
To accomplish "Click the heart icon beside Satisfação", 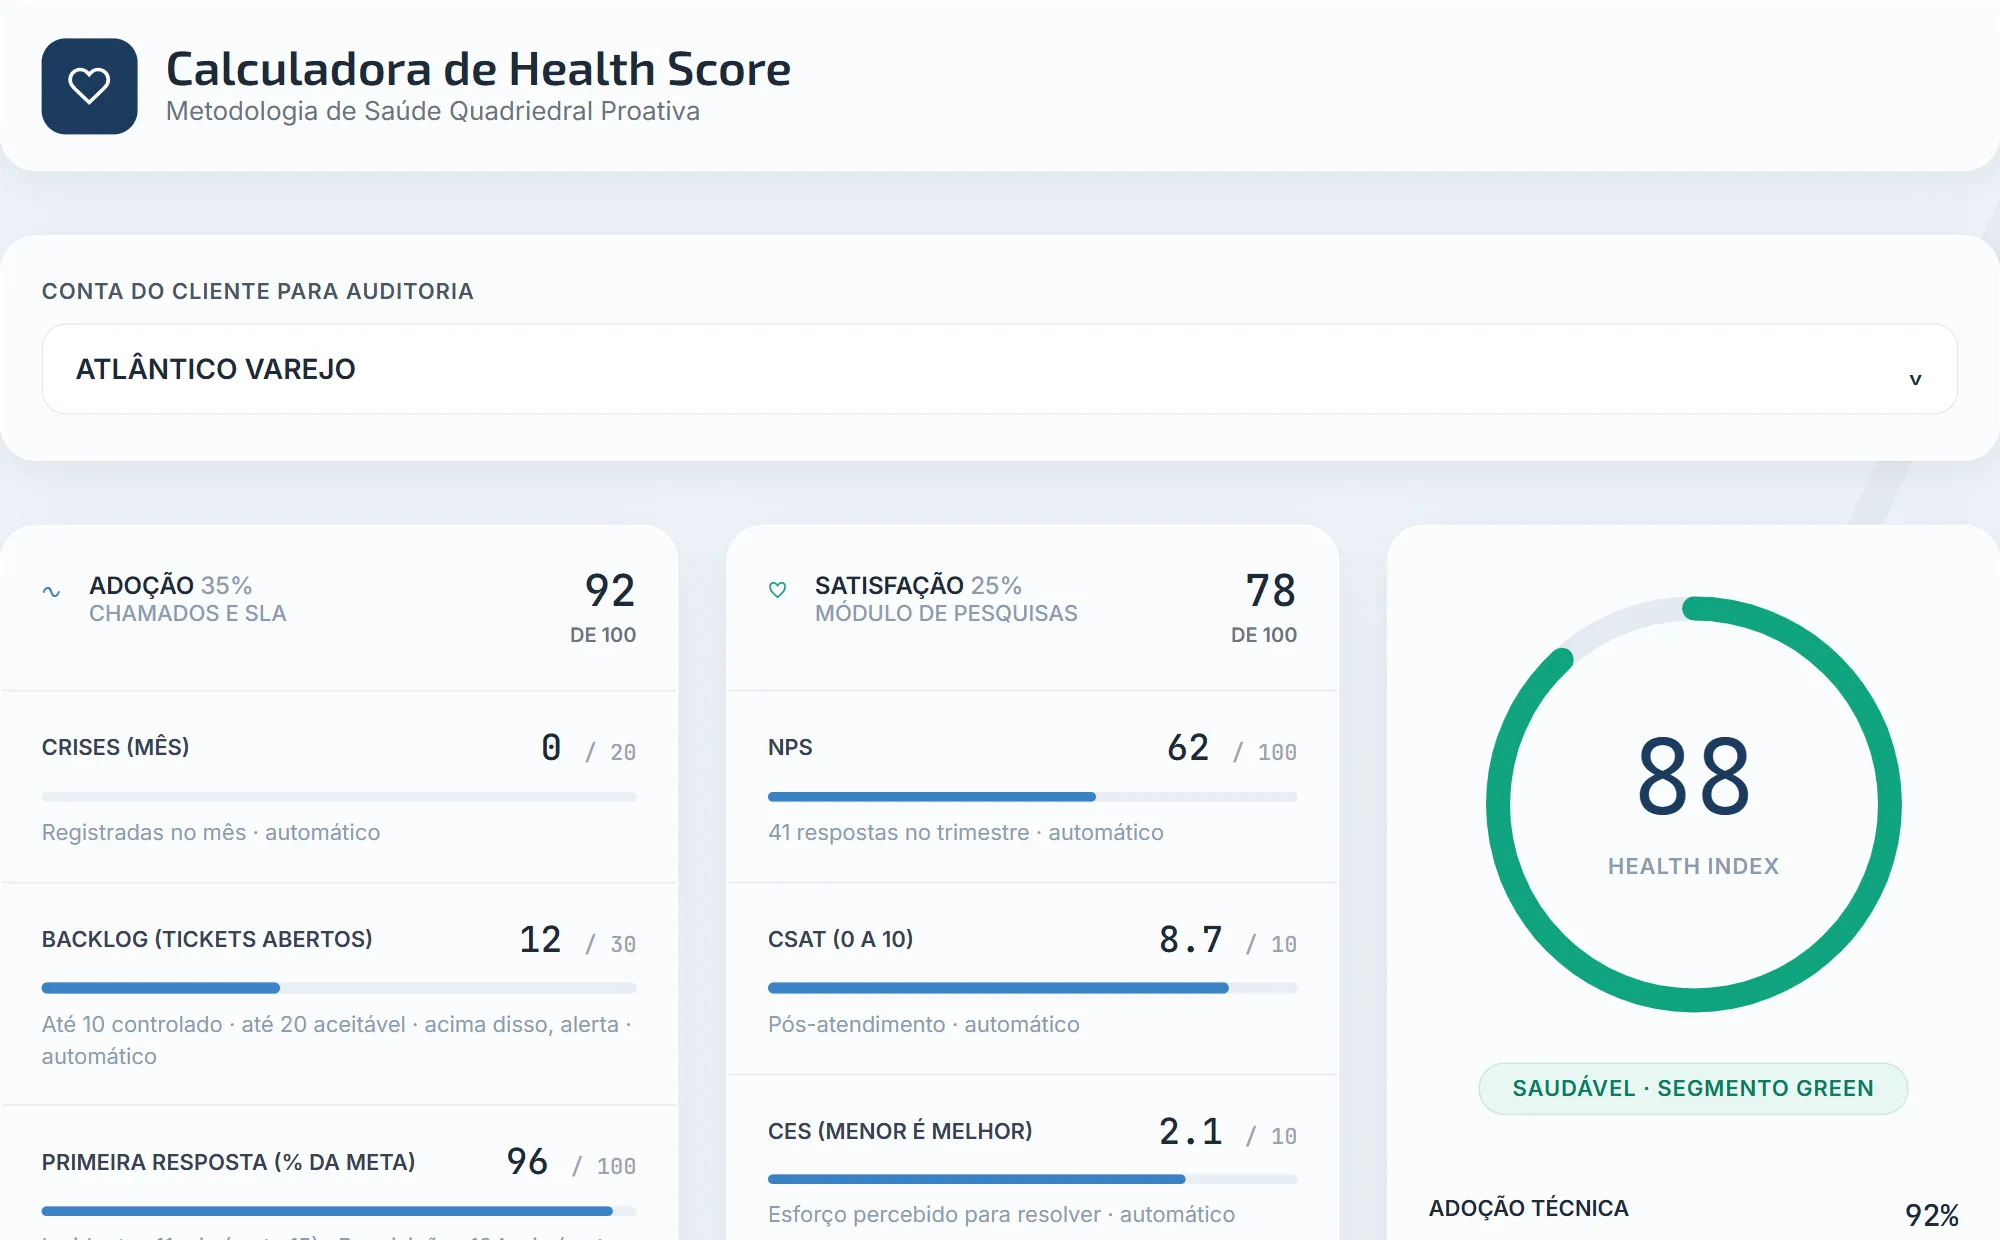I will click(777, 590).
